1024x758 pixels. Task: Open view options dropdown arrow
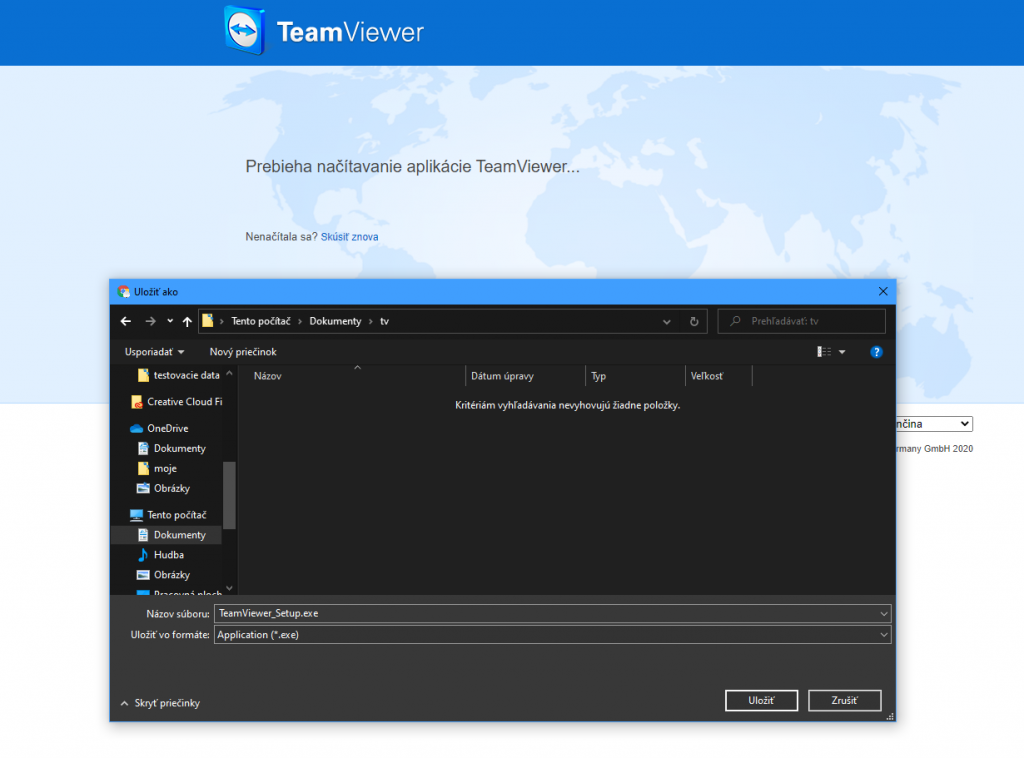[842, 352]
